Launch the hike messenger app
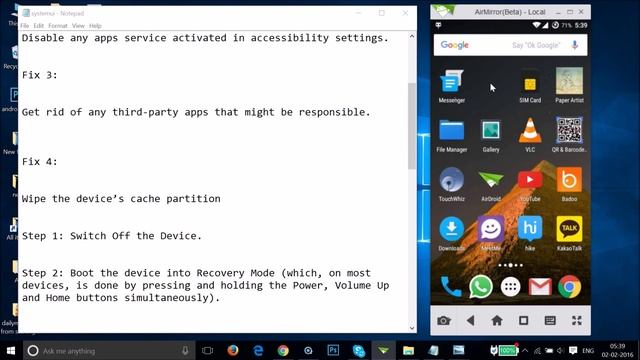The height and width of the screenshot is (360, 640). tap(530, 234)
